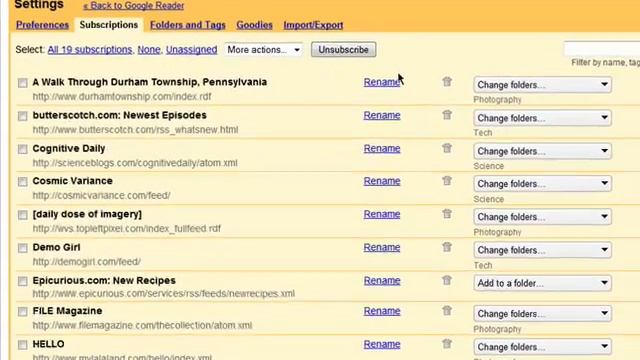The height and width of the screenshot is (360, 640).
Task: Rename [daily dose of imagery] feed
Action: click(382, 214)
